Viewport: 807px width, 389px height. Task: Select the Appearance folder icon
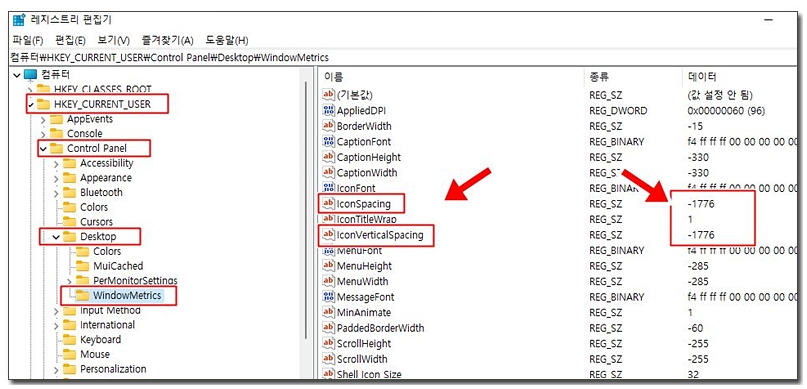tap(69, 178)
